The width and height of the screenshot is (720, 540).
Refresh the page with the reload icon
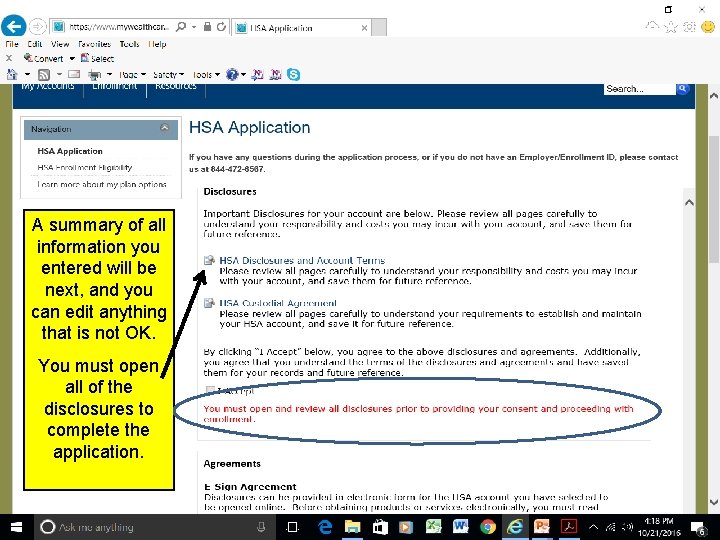221,27
